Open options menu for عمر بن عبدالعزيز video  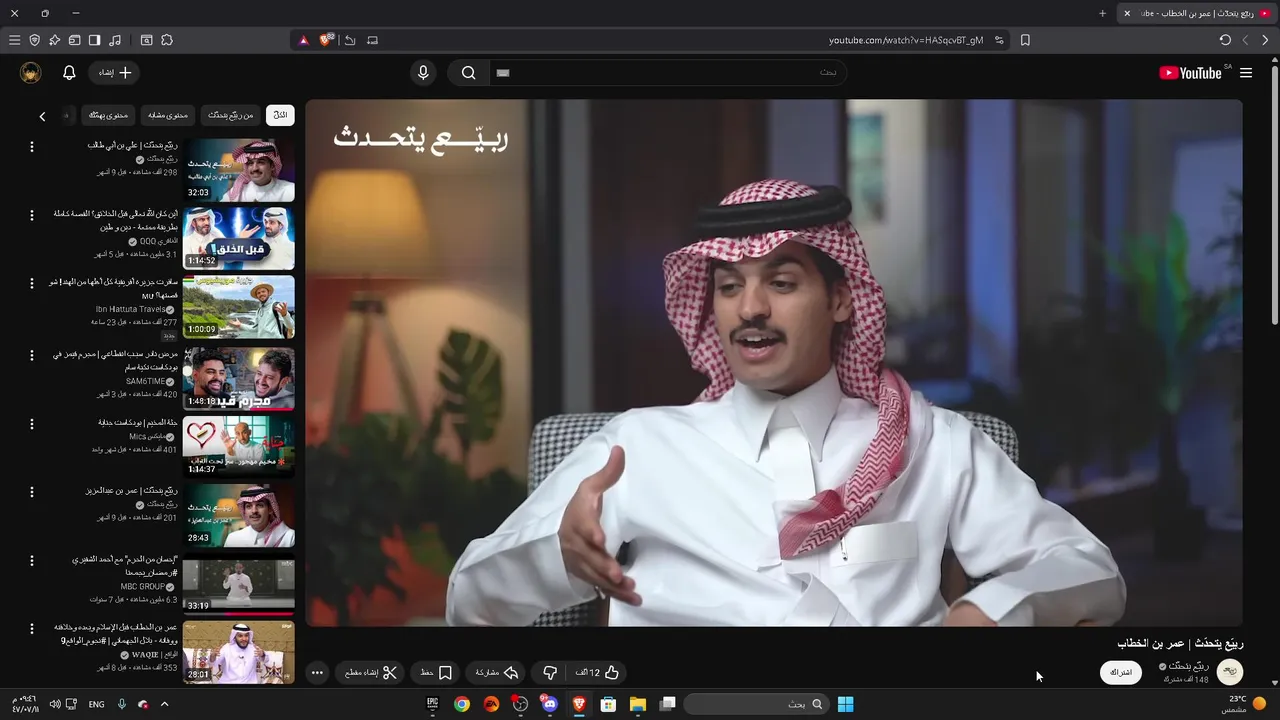click(x=31, y=492)
